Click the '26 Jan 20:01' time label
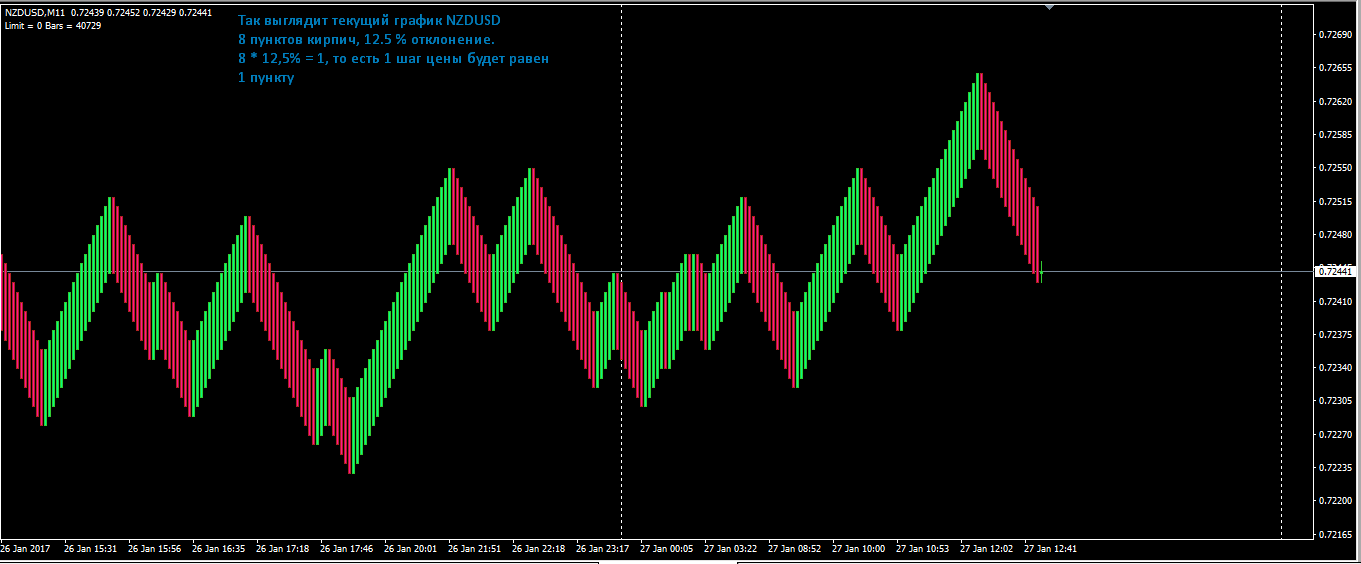The height and width of the screenshot is (564, 1361). pyautogui.click(x=410, y=548)
